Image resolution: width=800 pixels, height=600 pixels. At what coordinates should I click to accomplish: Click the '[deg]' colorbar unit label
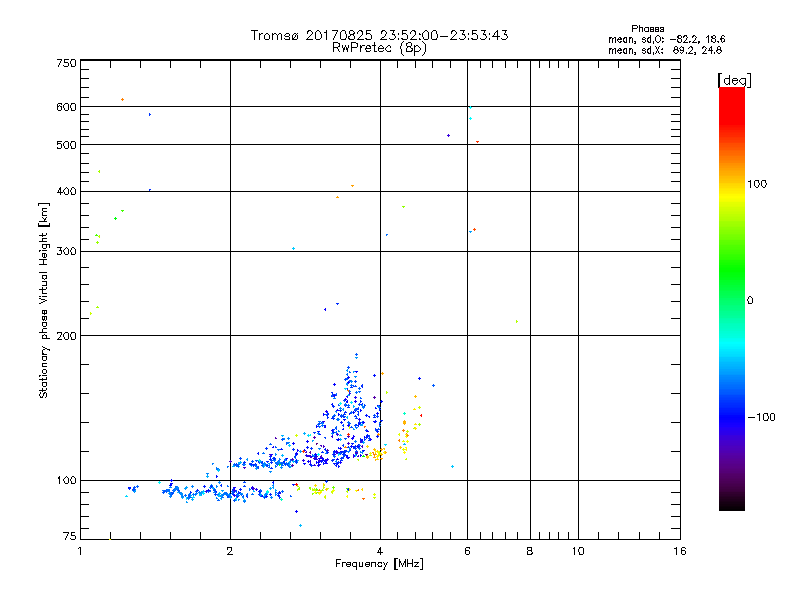click(x=734, y=81)
